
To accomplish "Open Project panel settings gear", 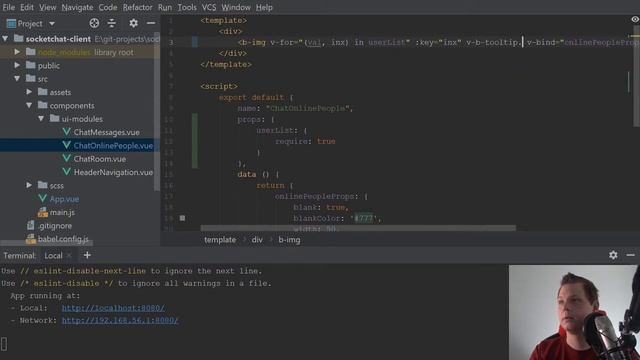I will pyautogui.click(x=133, y=23).
